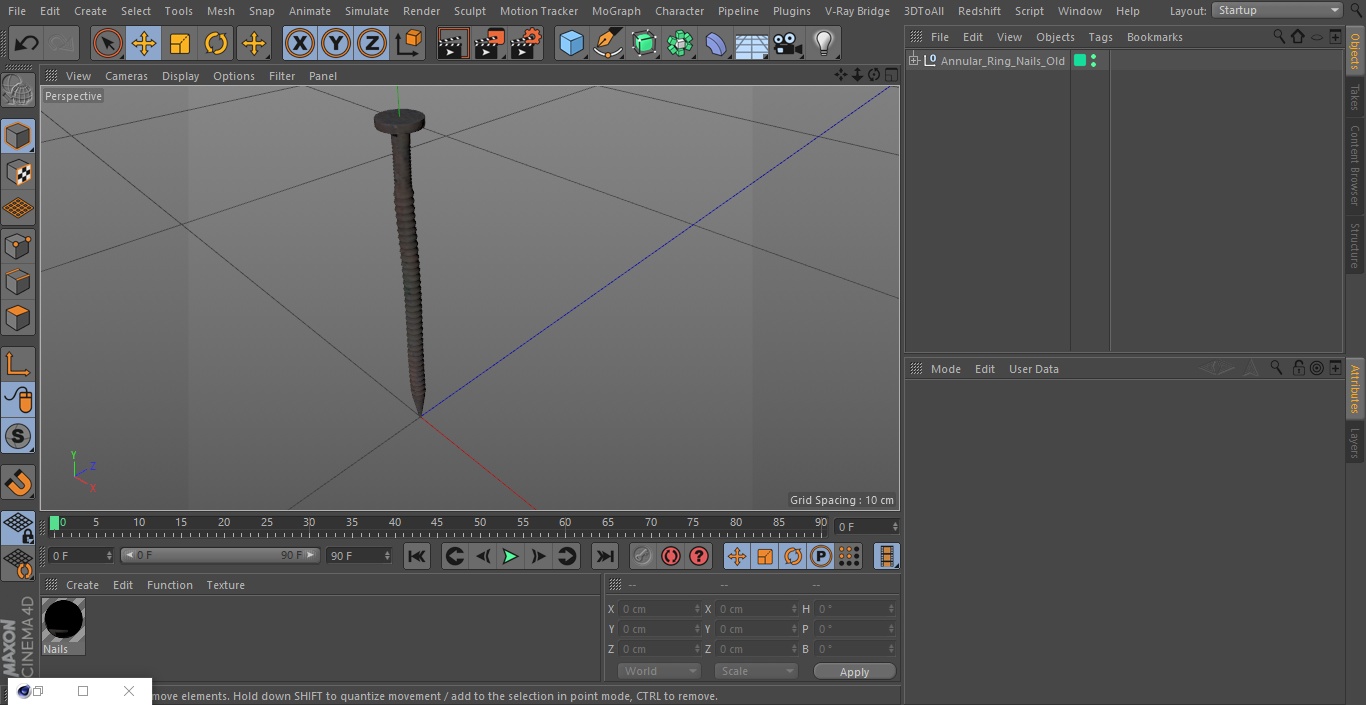Open the Content Browser side tab
Viewport: 1366px width, 705px height.
coord(1355,165)
